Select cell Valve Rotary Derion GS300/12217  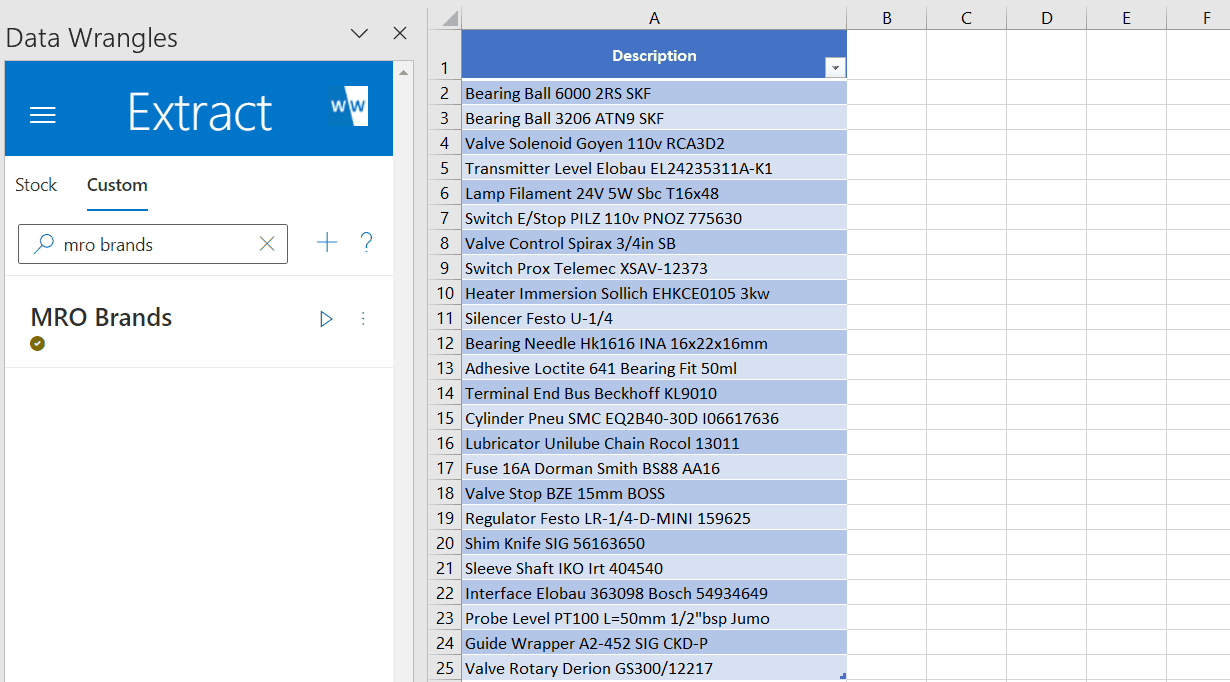[654, 668]
